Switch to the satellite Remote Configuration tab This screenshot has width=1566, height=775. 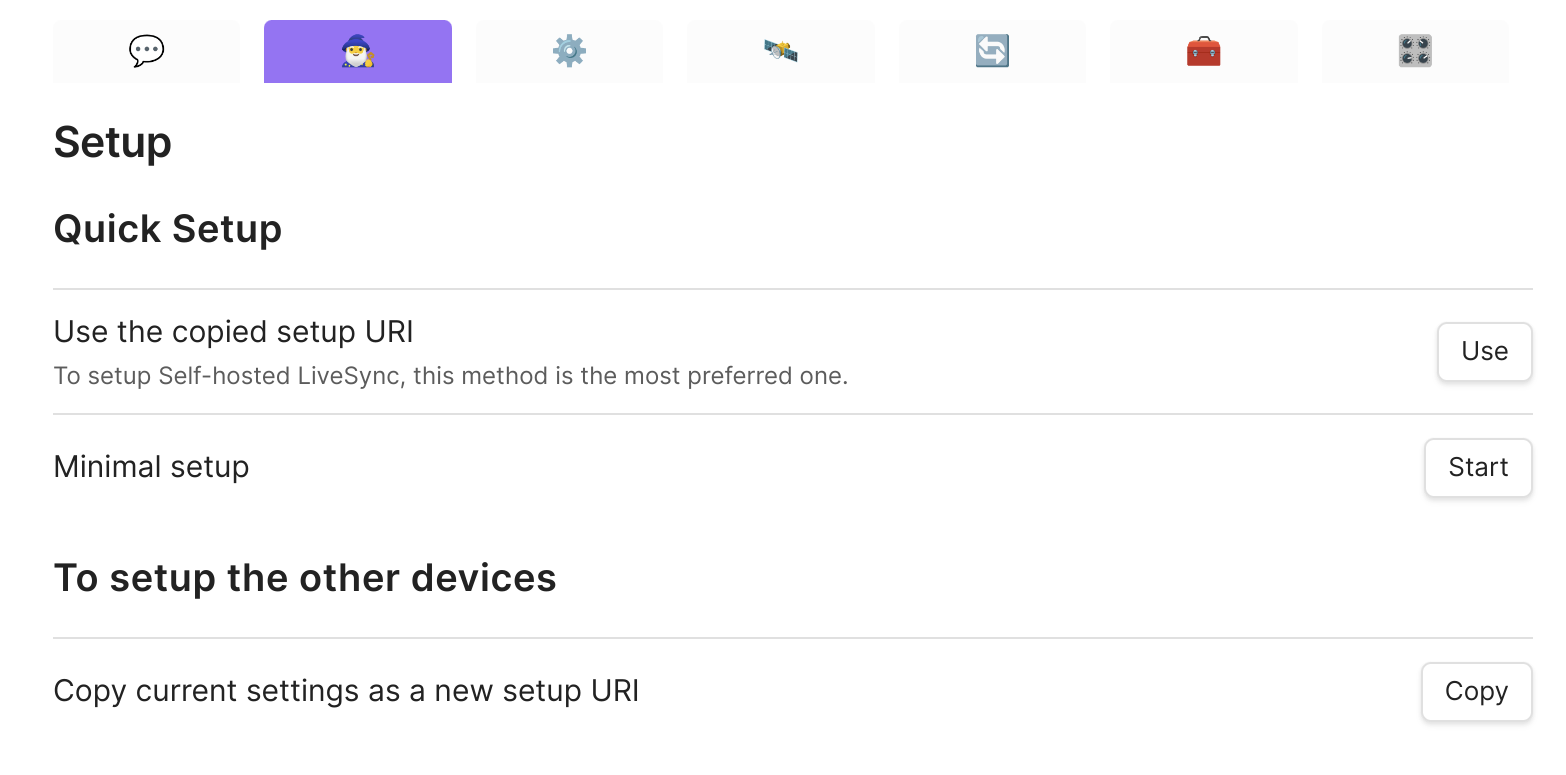[780, 51]
